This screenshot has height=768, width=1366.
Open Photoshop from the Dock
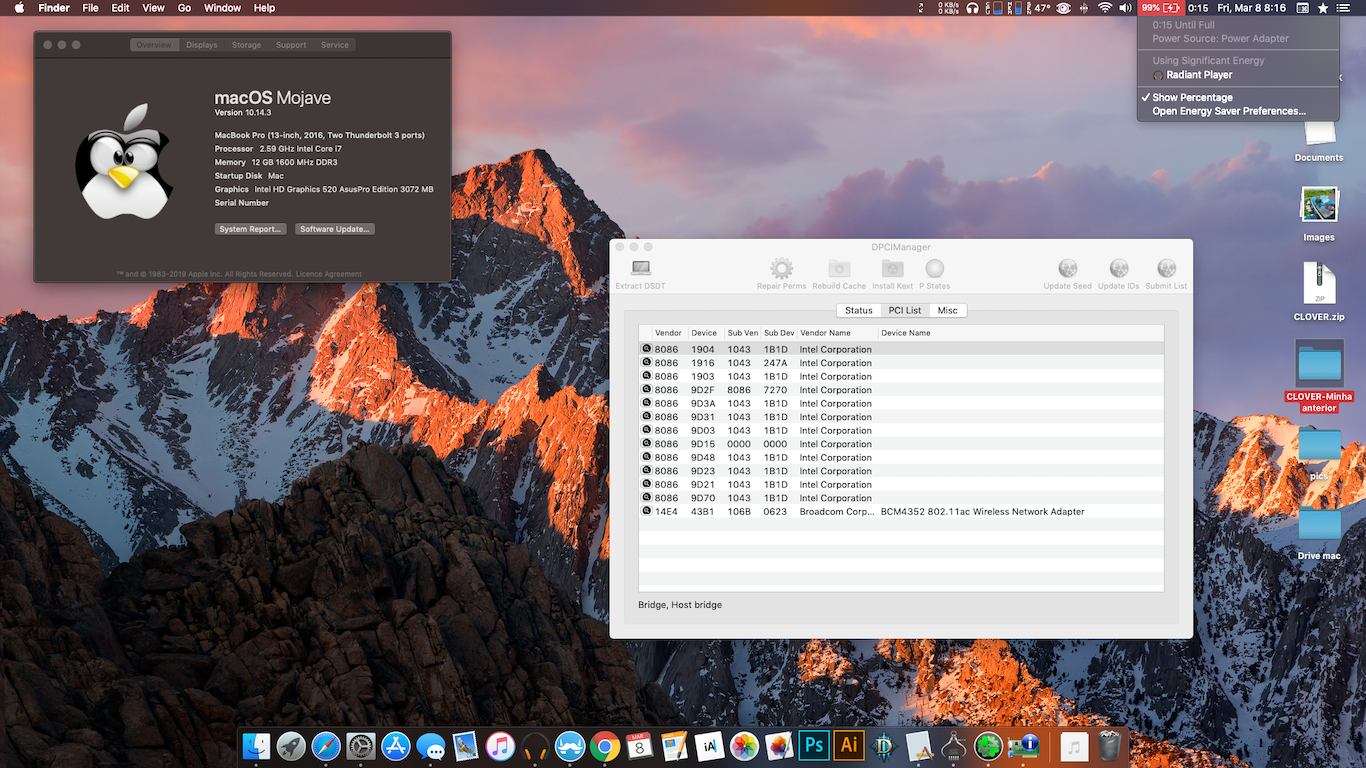(814, 745)
